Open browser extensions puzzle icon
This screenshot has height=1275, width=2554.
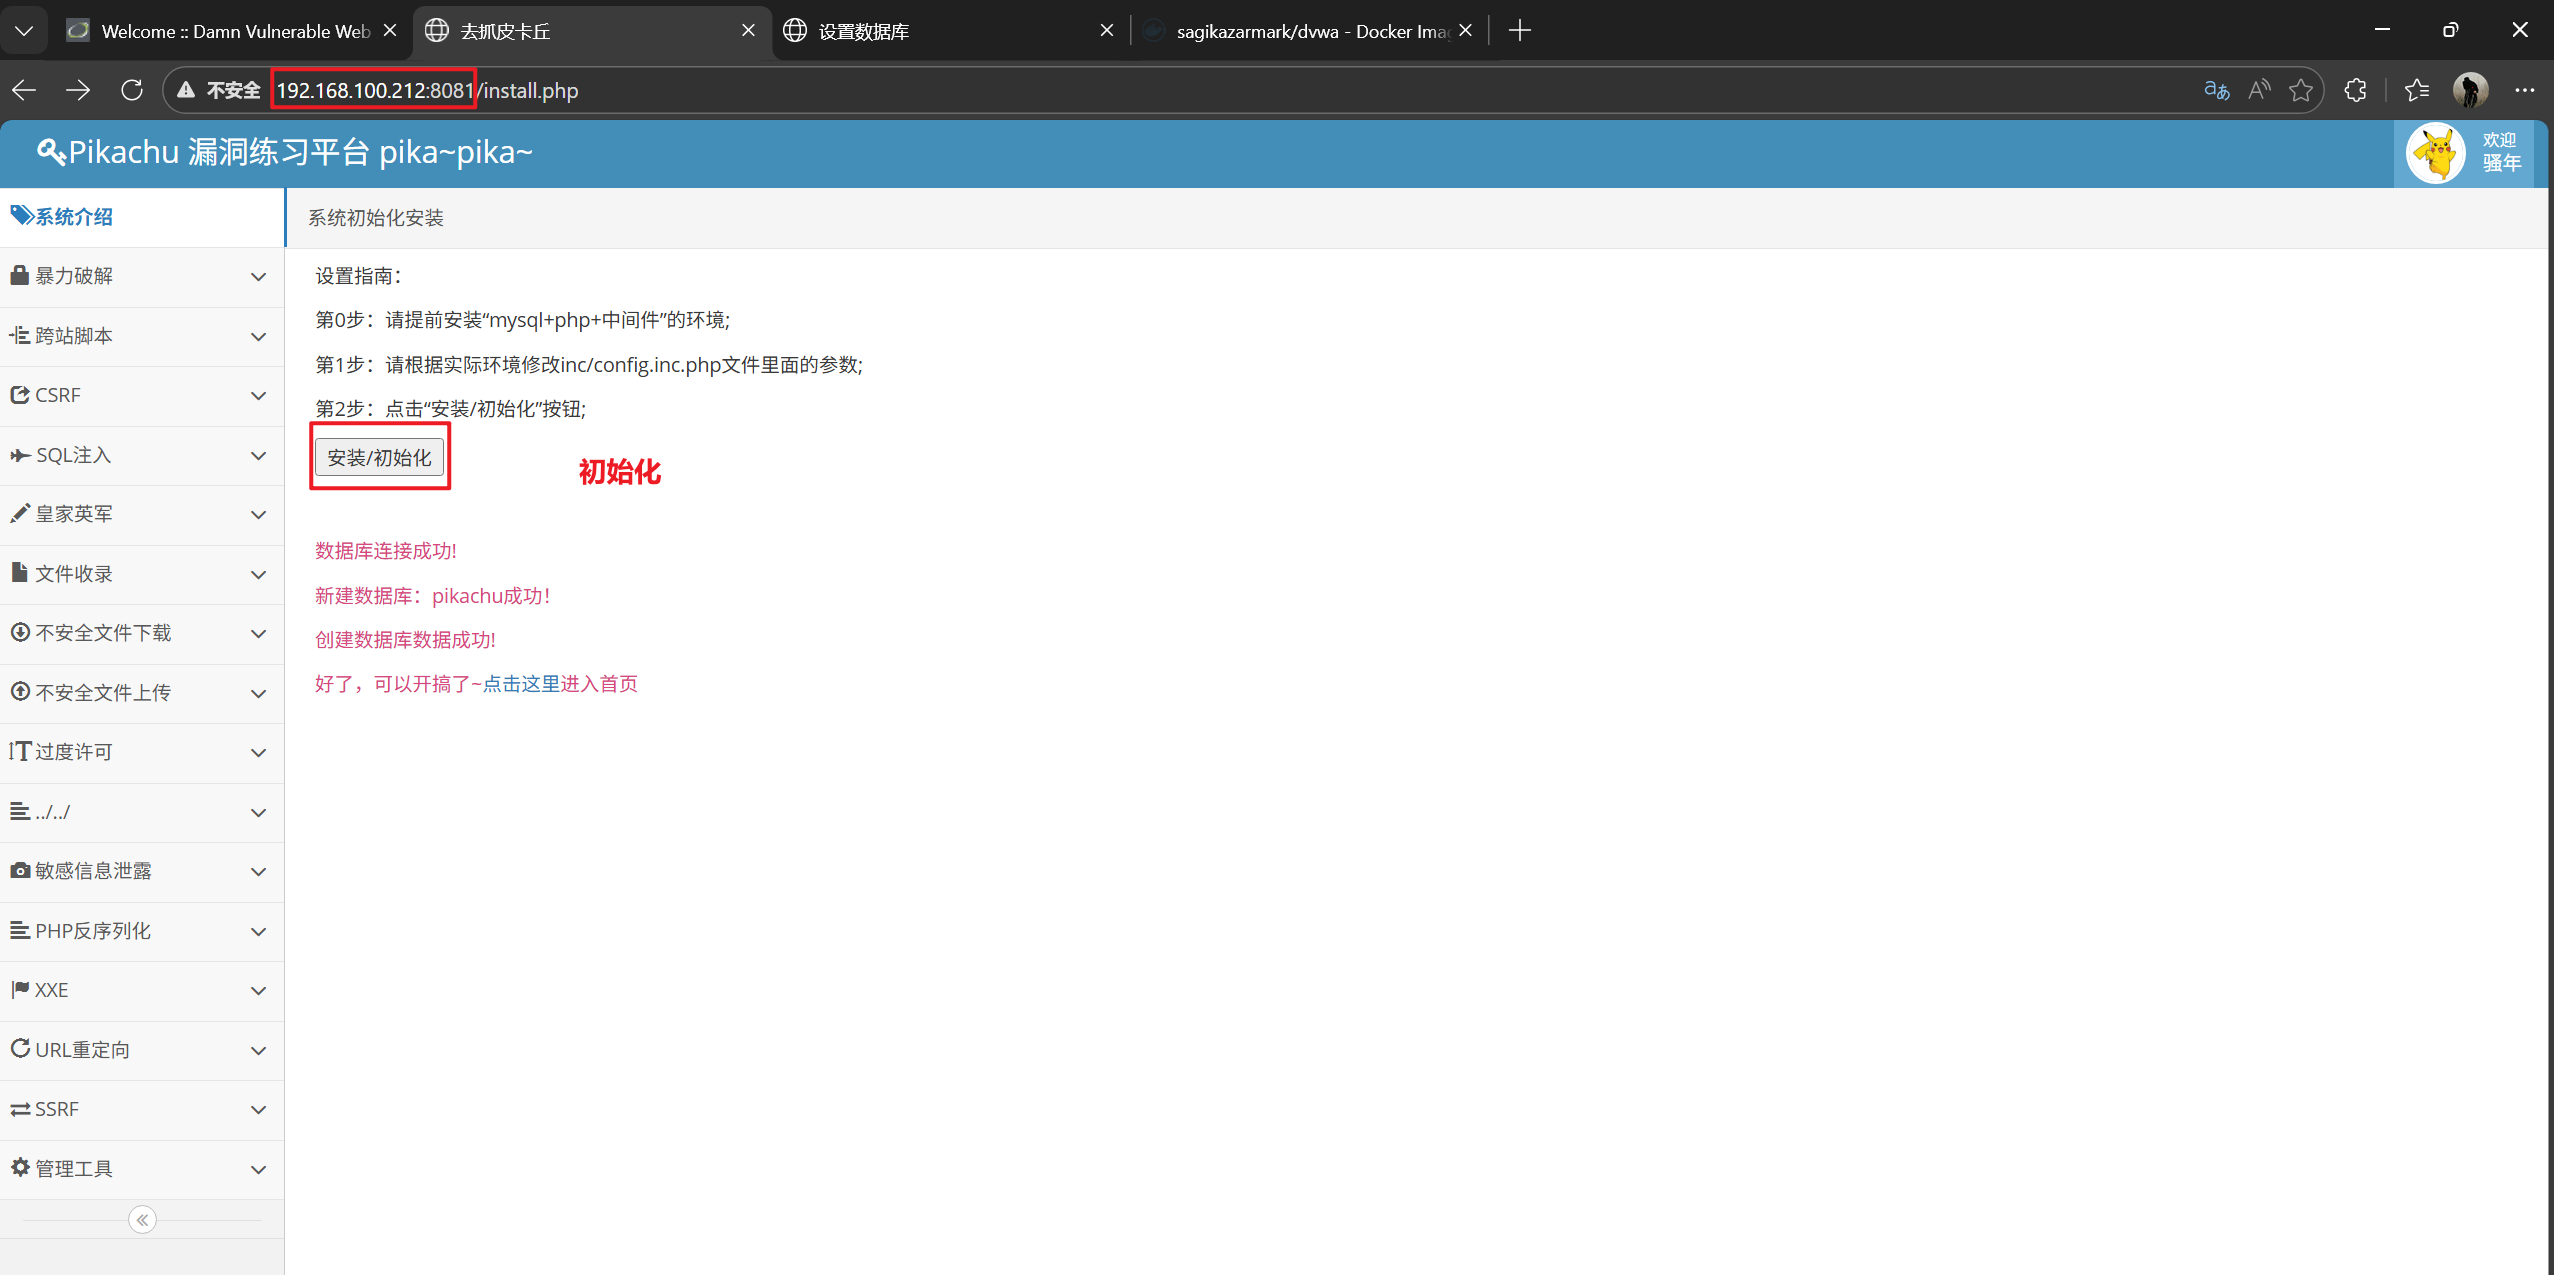click(x=2355, y=90)
